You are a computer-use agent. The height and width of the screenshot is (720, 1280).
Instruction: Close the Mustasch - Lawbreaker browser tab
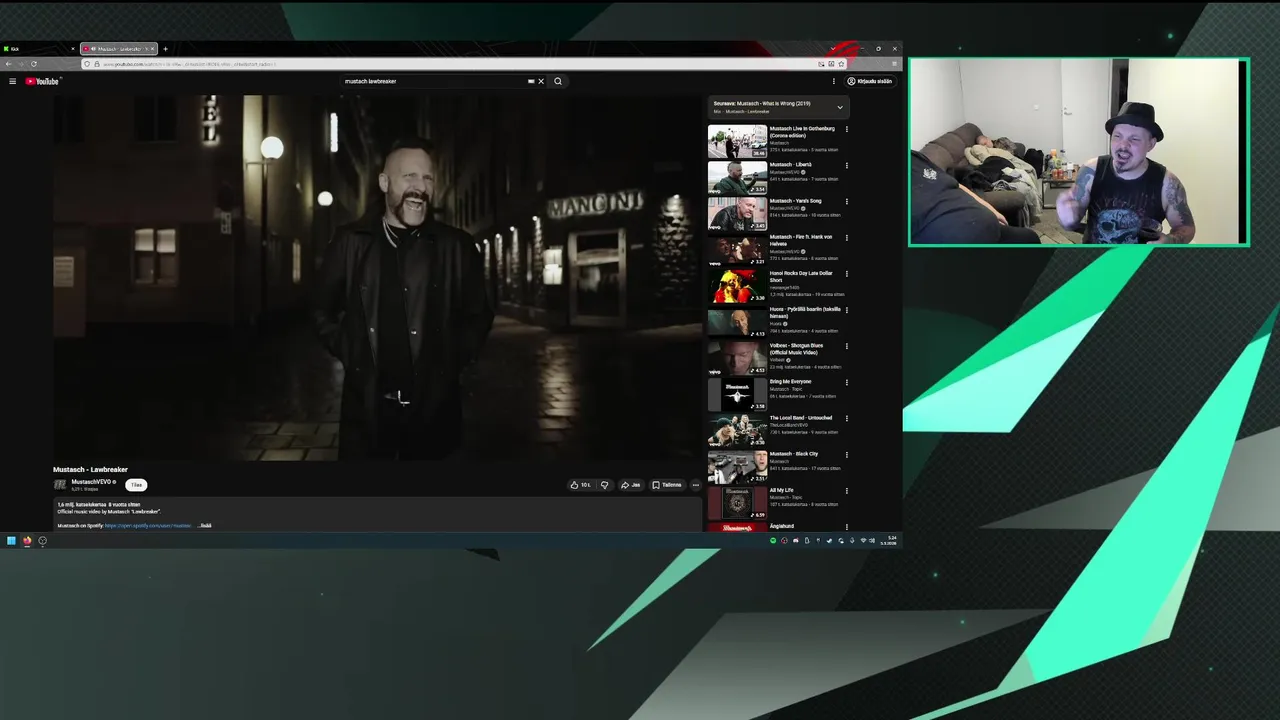[152, 48]
